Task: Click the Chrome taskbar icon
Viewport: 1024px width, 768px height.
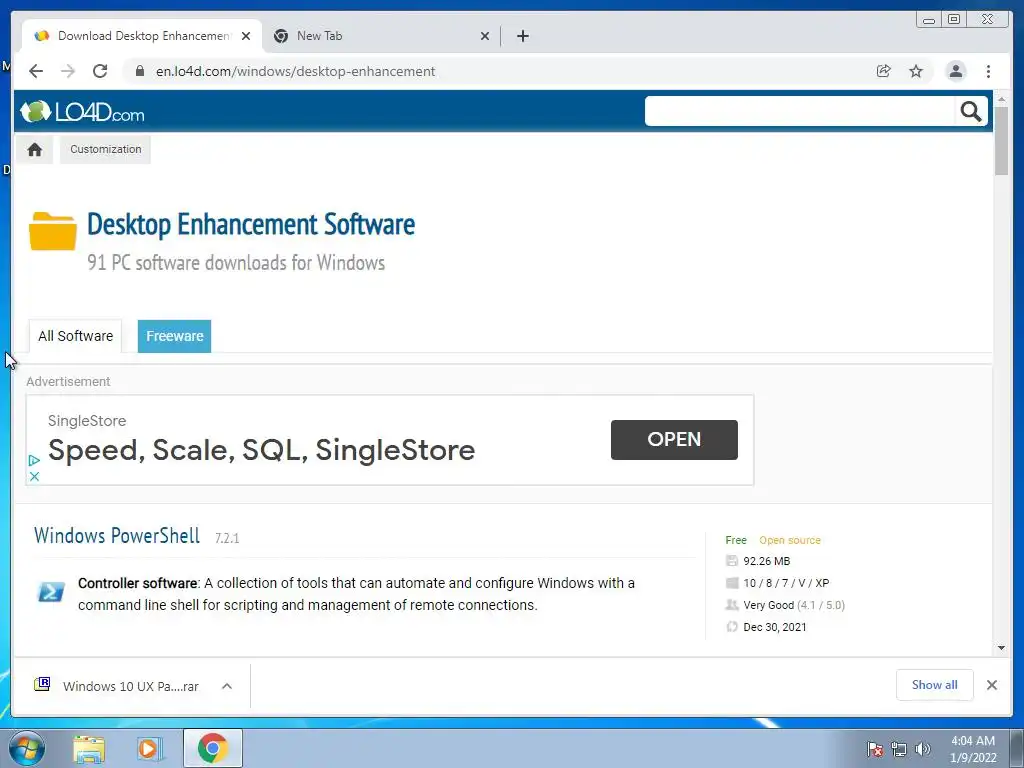Action: coord(212,748)
